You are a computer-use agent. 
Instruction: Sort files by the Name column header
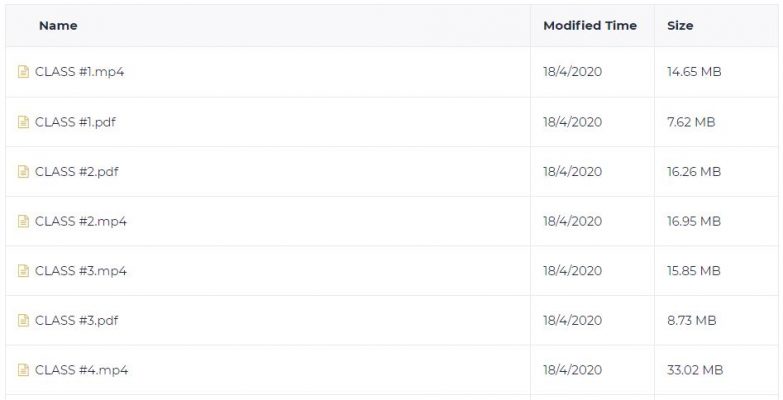[58, 25]
